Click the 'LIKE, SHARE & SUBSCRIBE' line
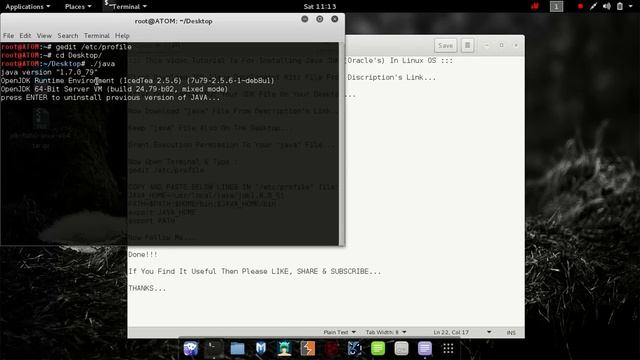640x360 pixels. [254, 271]
